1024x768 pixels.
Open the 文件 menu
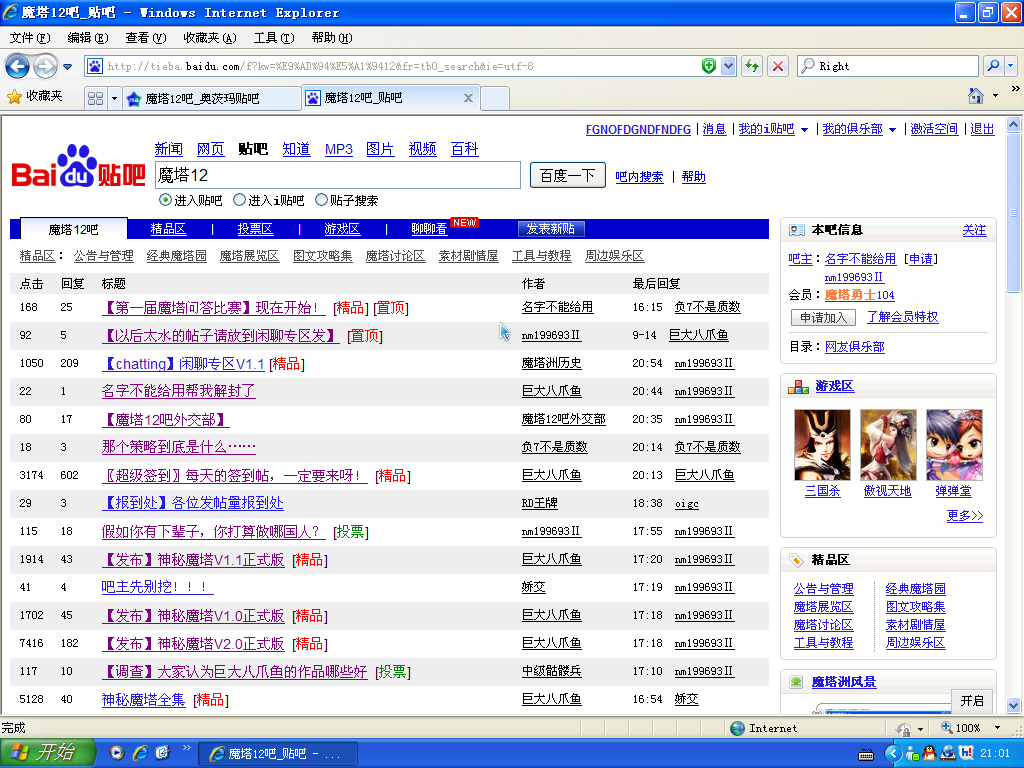pyautogui.click(x=29, y=38)
